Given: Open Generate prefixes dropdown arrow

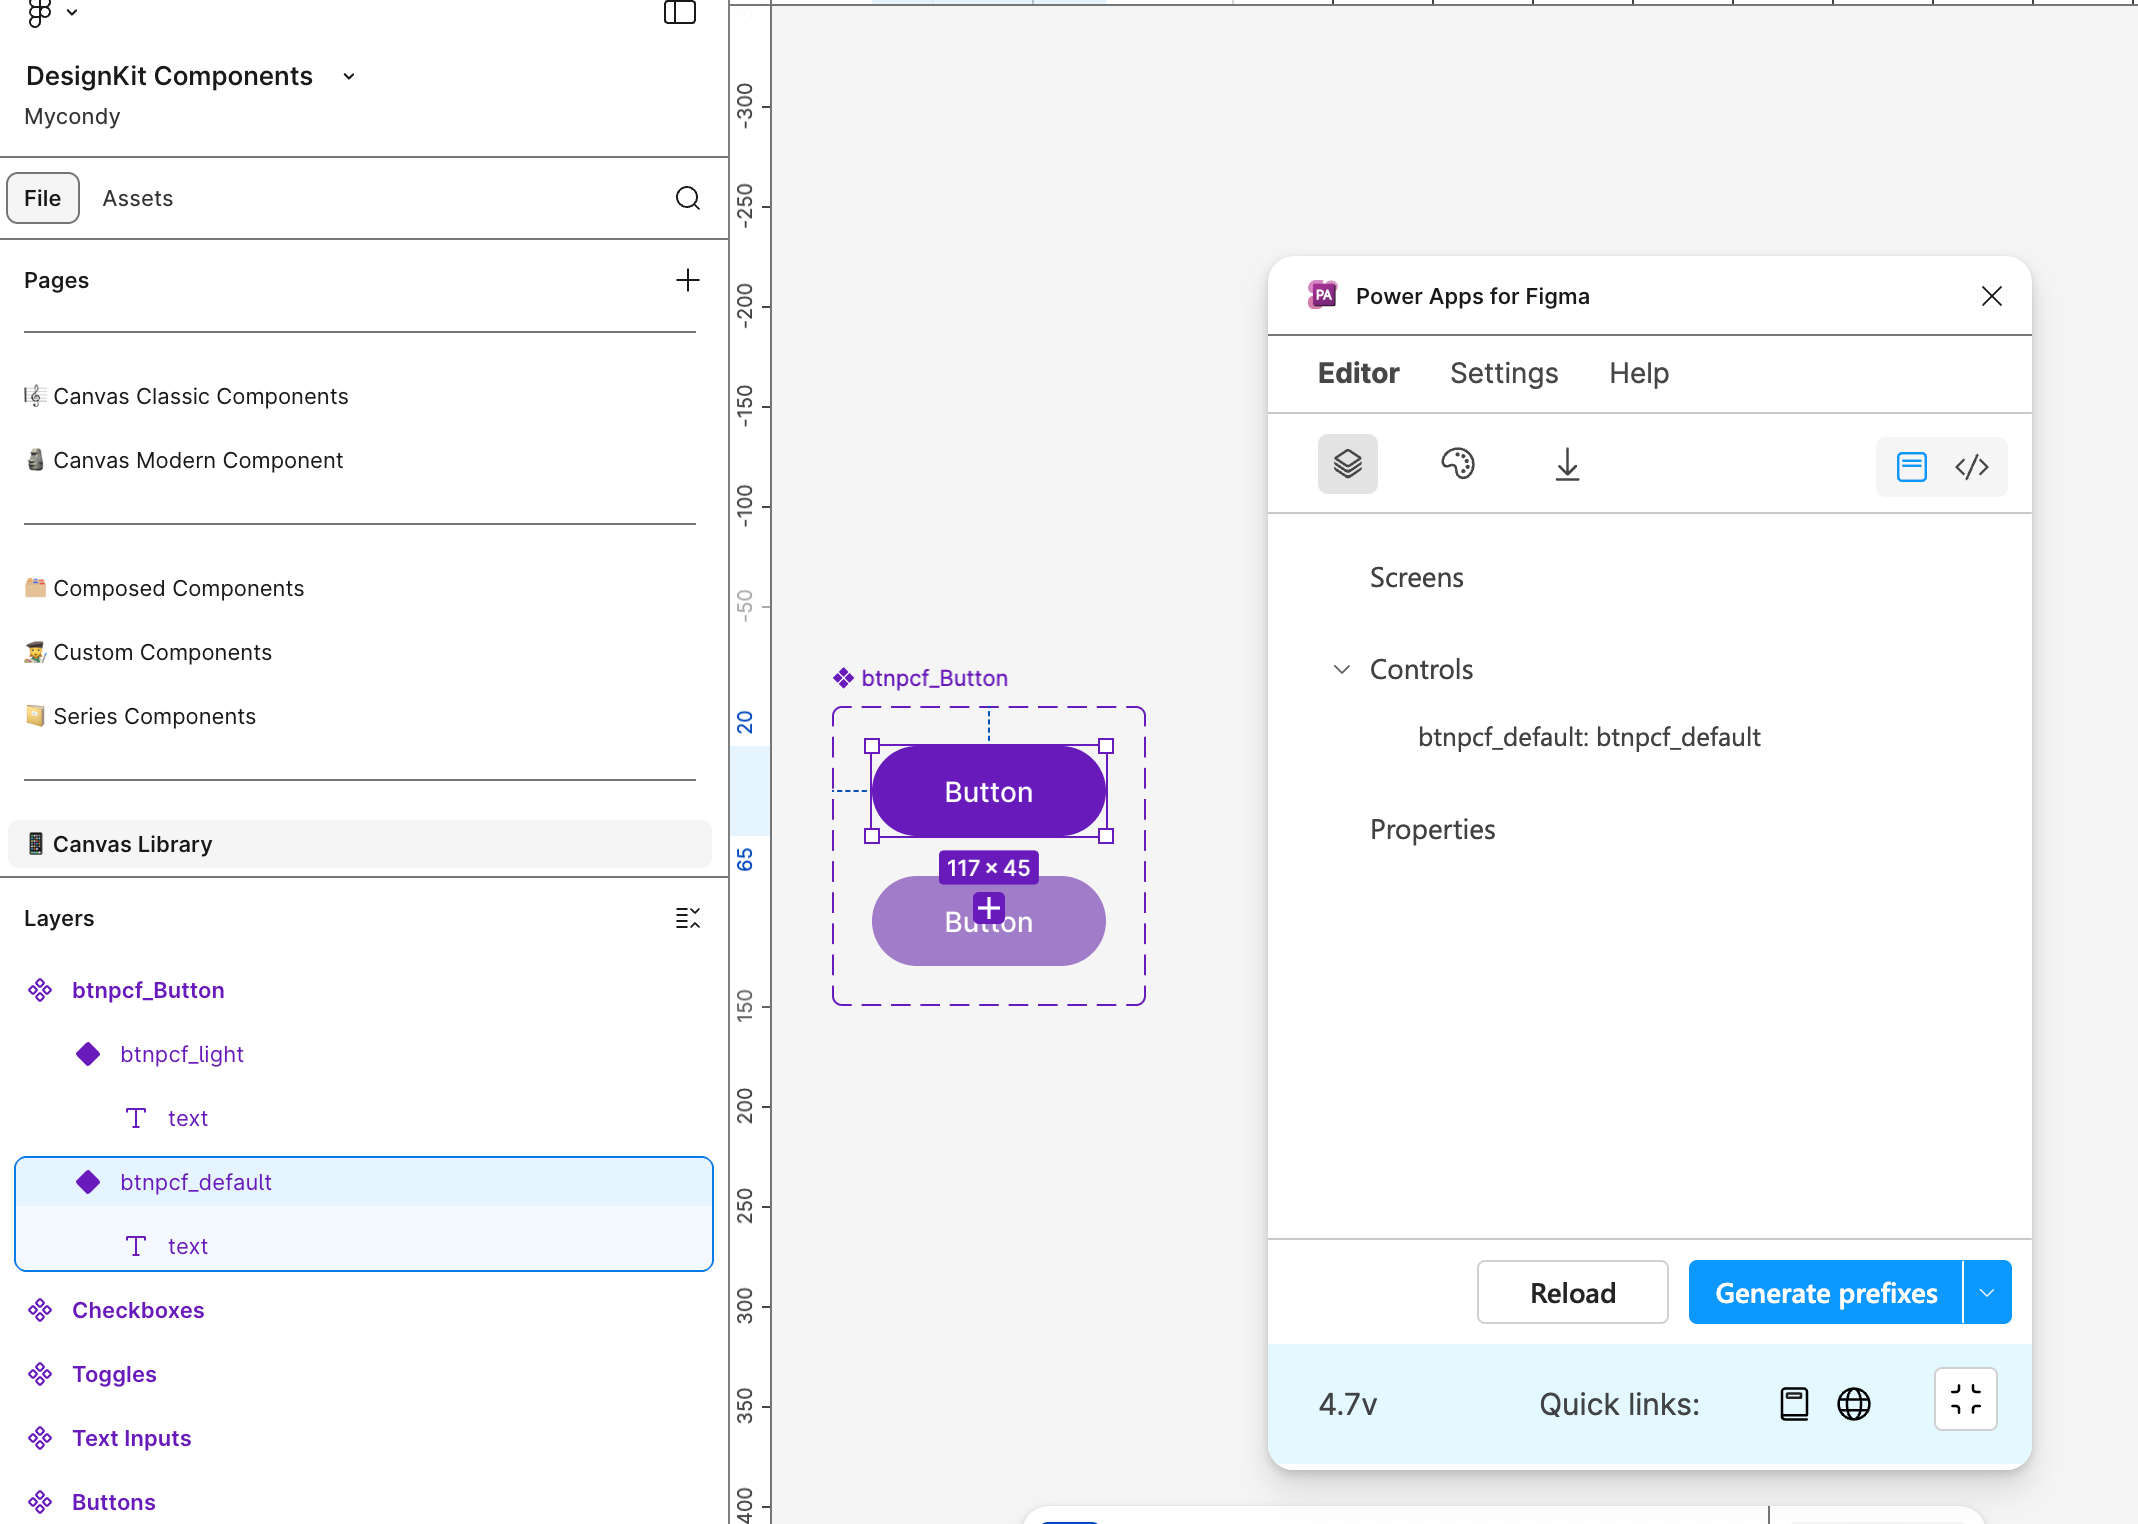Looking at the screenshot, I should (x=1987, y=1292).
